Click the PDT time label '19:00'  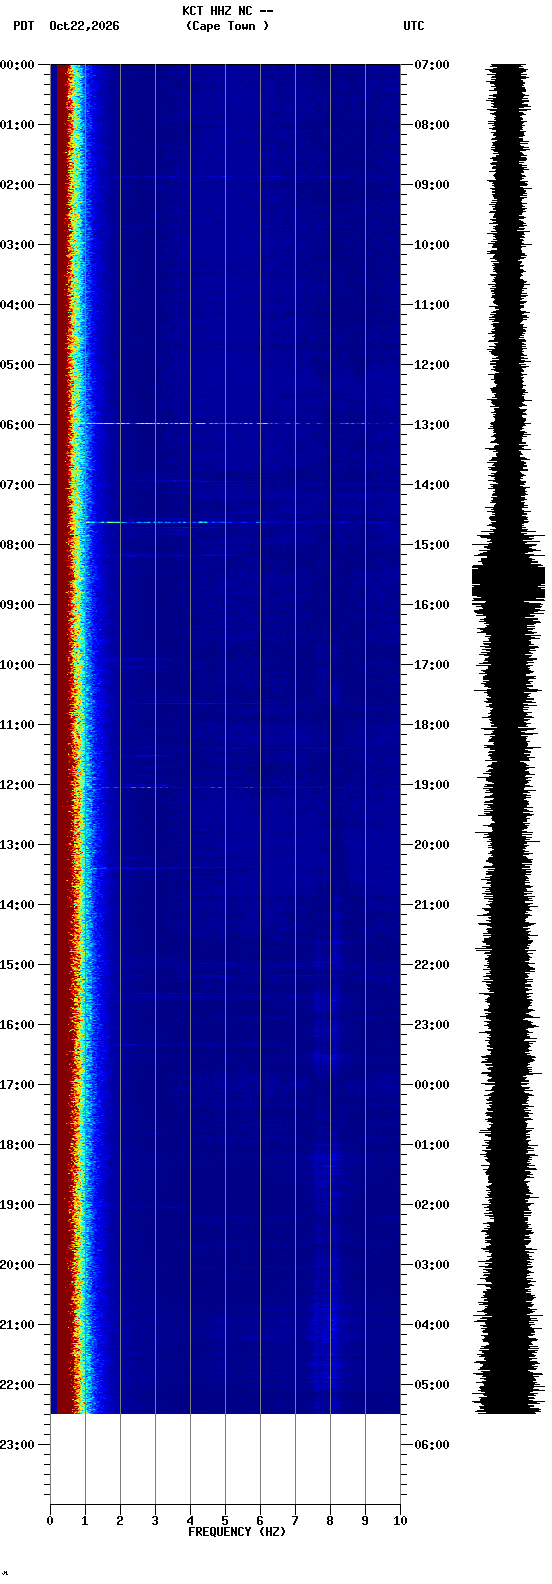(17, 1205)
